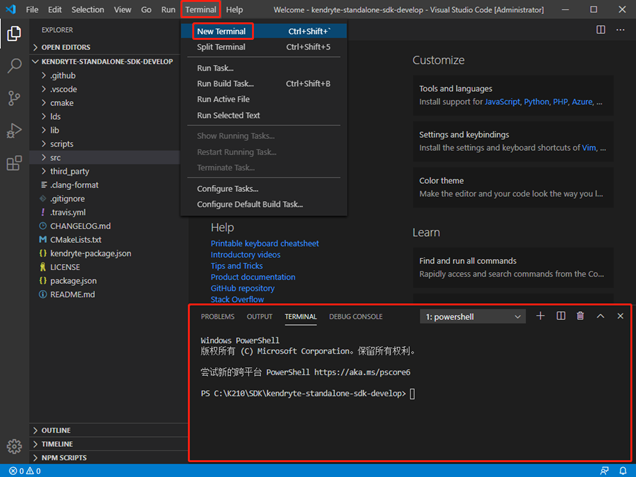Open Printable keyboard cheatsheet link

264,243
